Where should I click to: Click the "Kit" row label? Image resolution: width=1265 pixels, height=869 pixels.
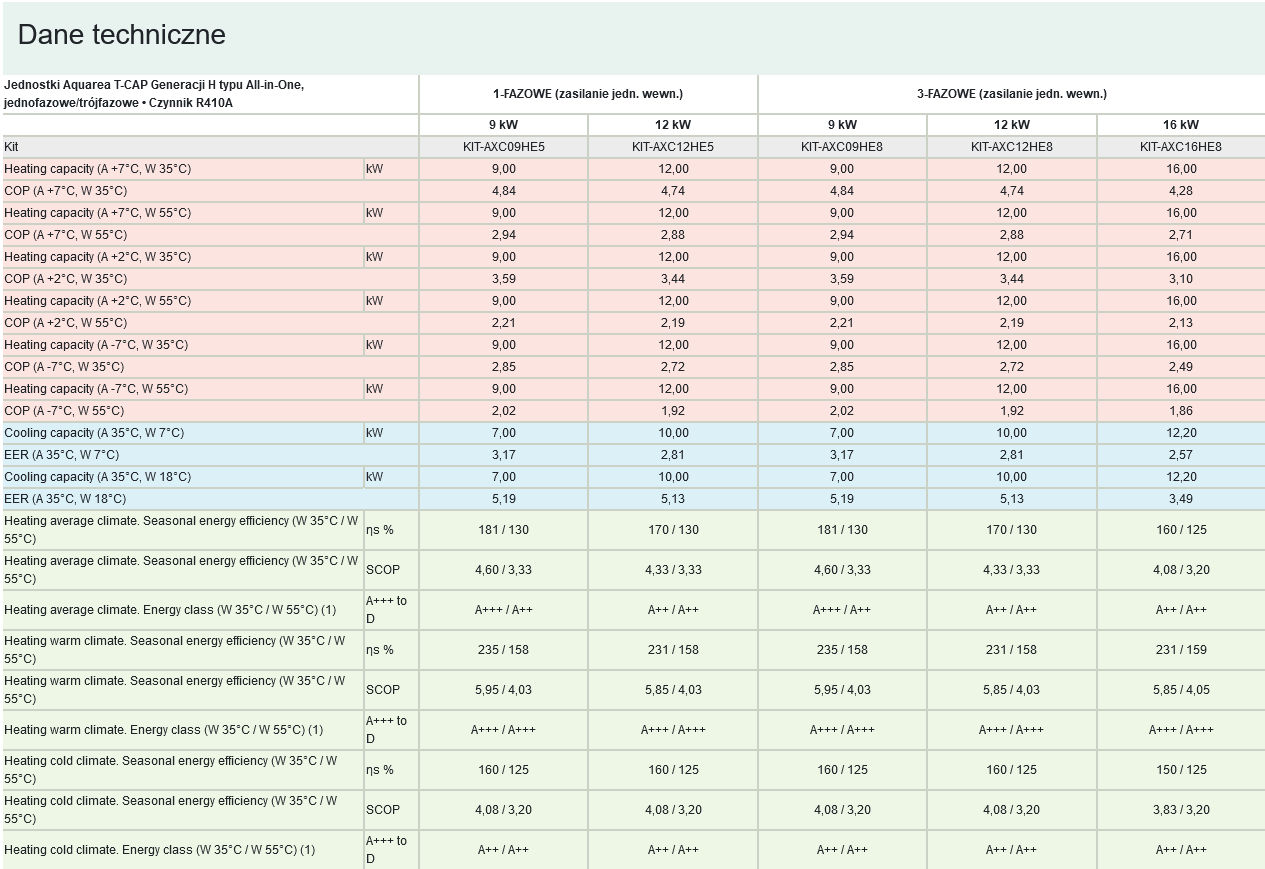[x=12, y=147]
